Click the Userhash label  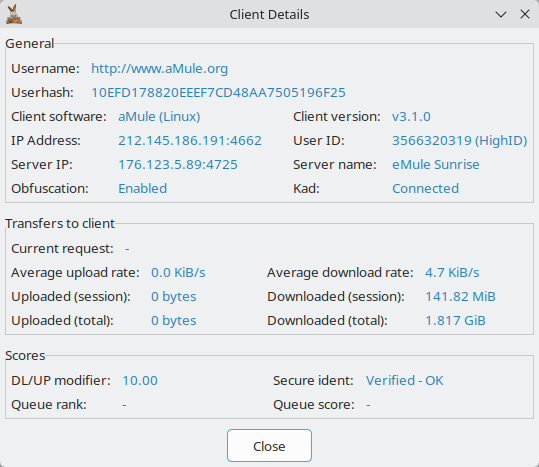[x=42, y=92]
